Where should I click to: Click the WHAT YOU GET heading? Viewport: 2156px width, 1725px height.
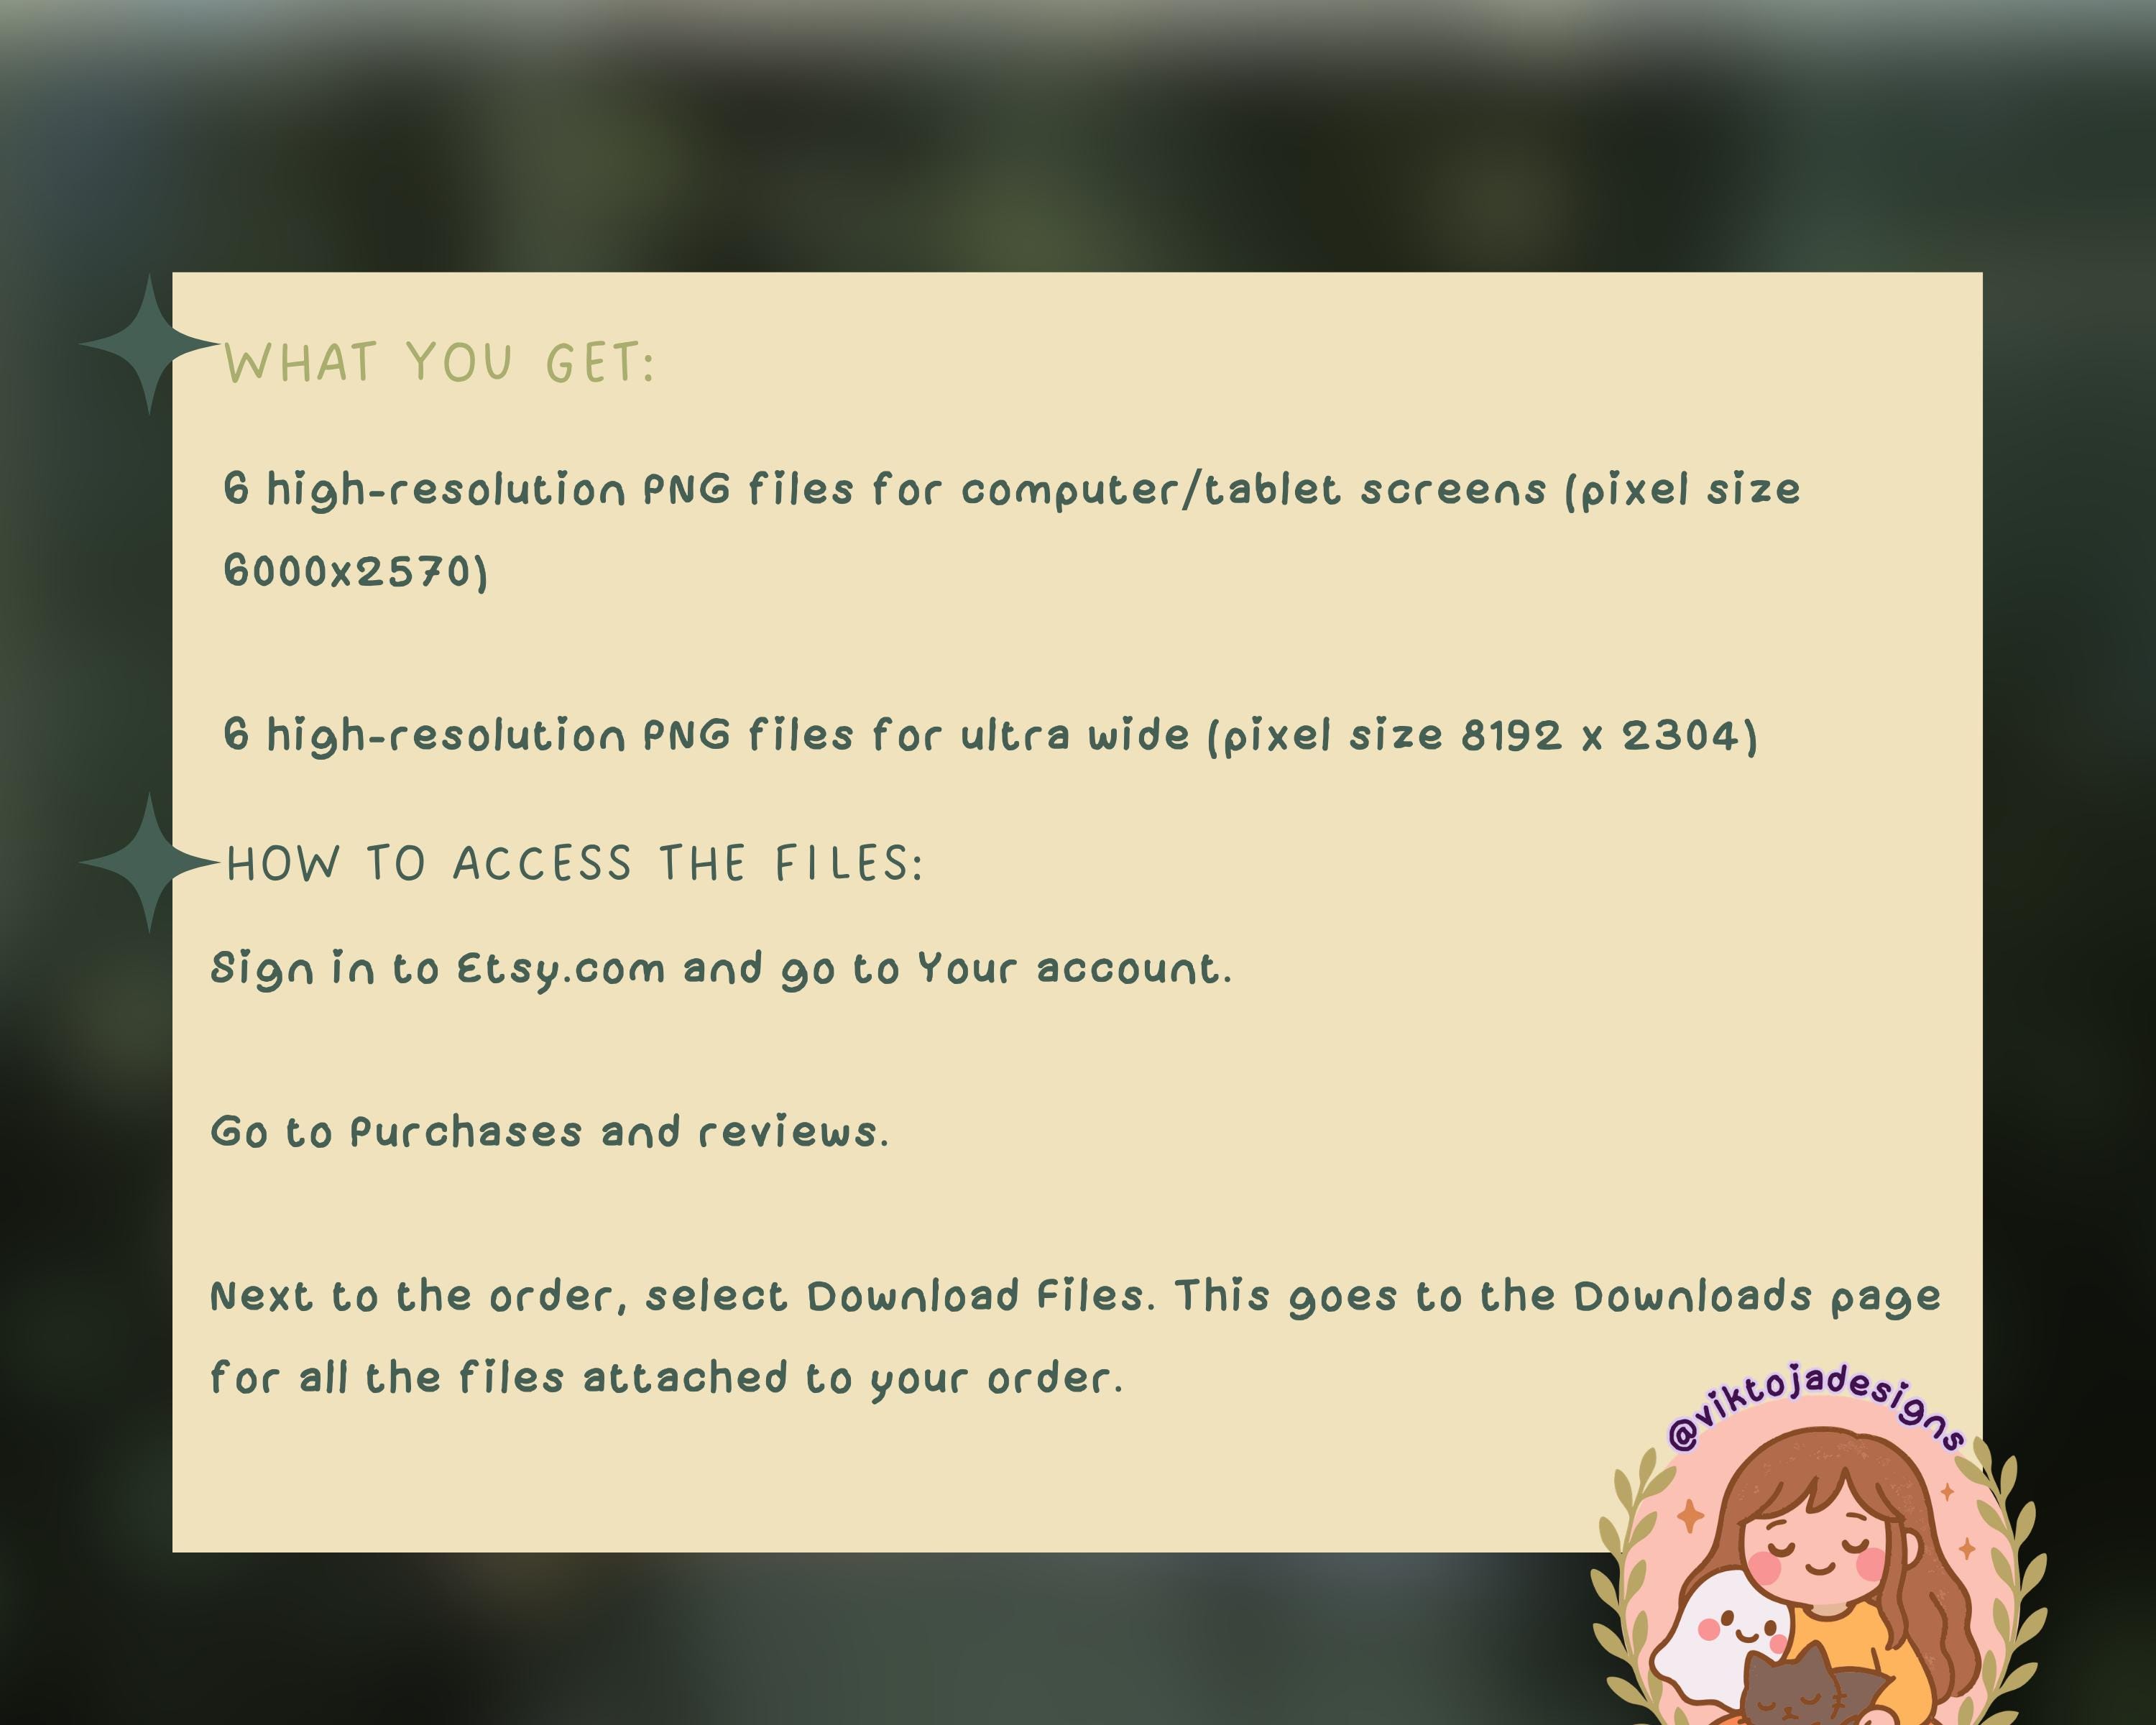(x=439, y=362)
